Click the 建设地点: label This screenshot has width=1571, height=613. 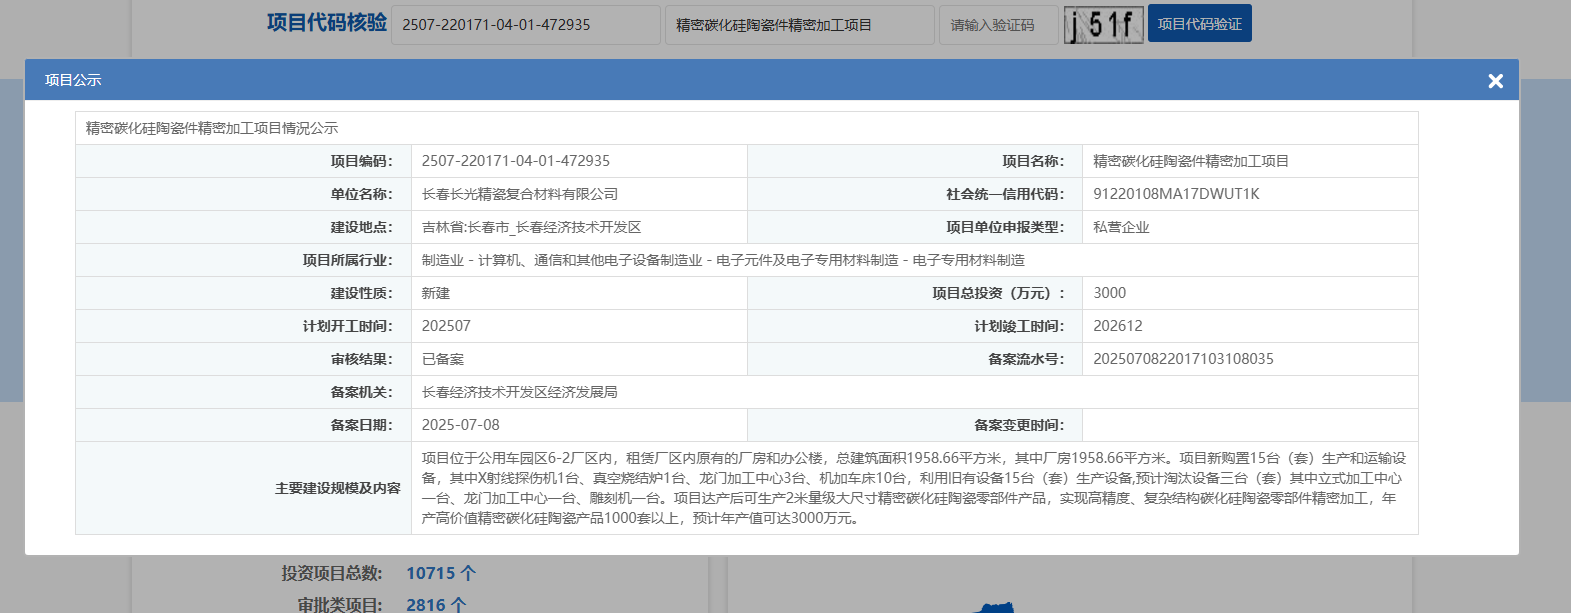(362, 227)
